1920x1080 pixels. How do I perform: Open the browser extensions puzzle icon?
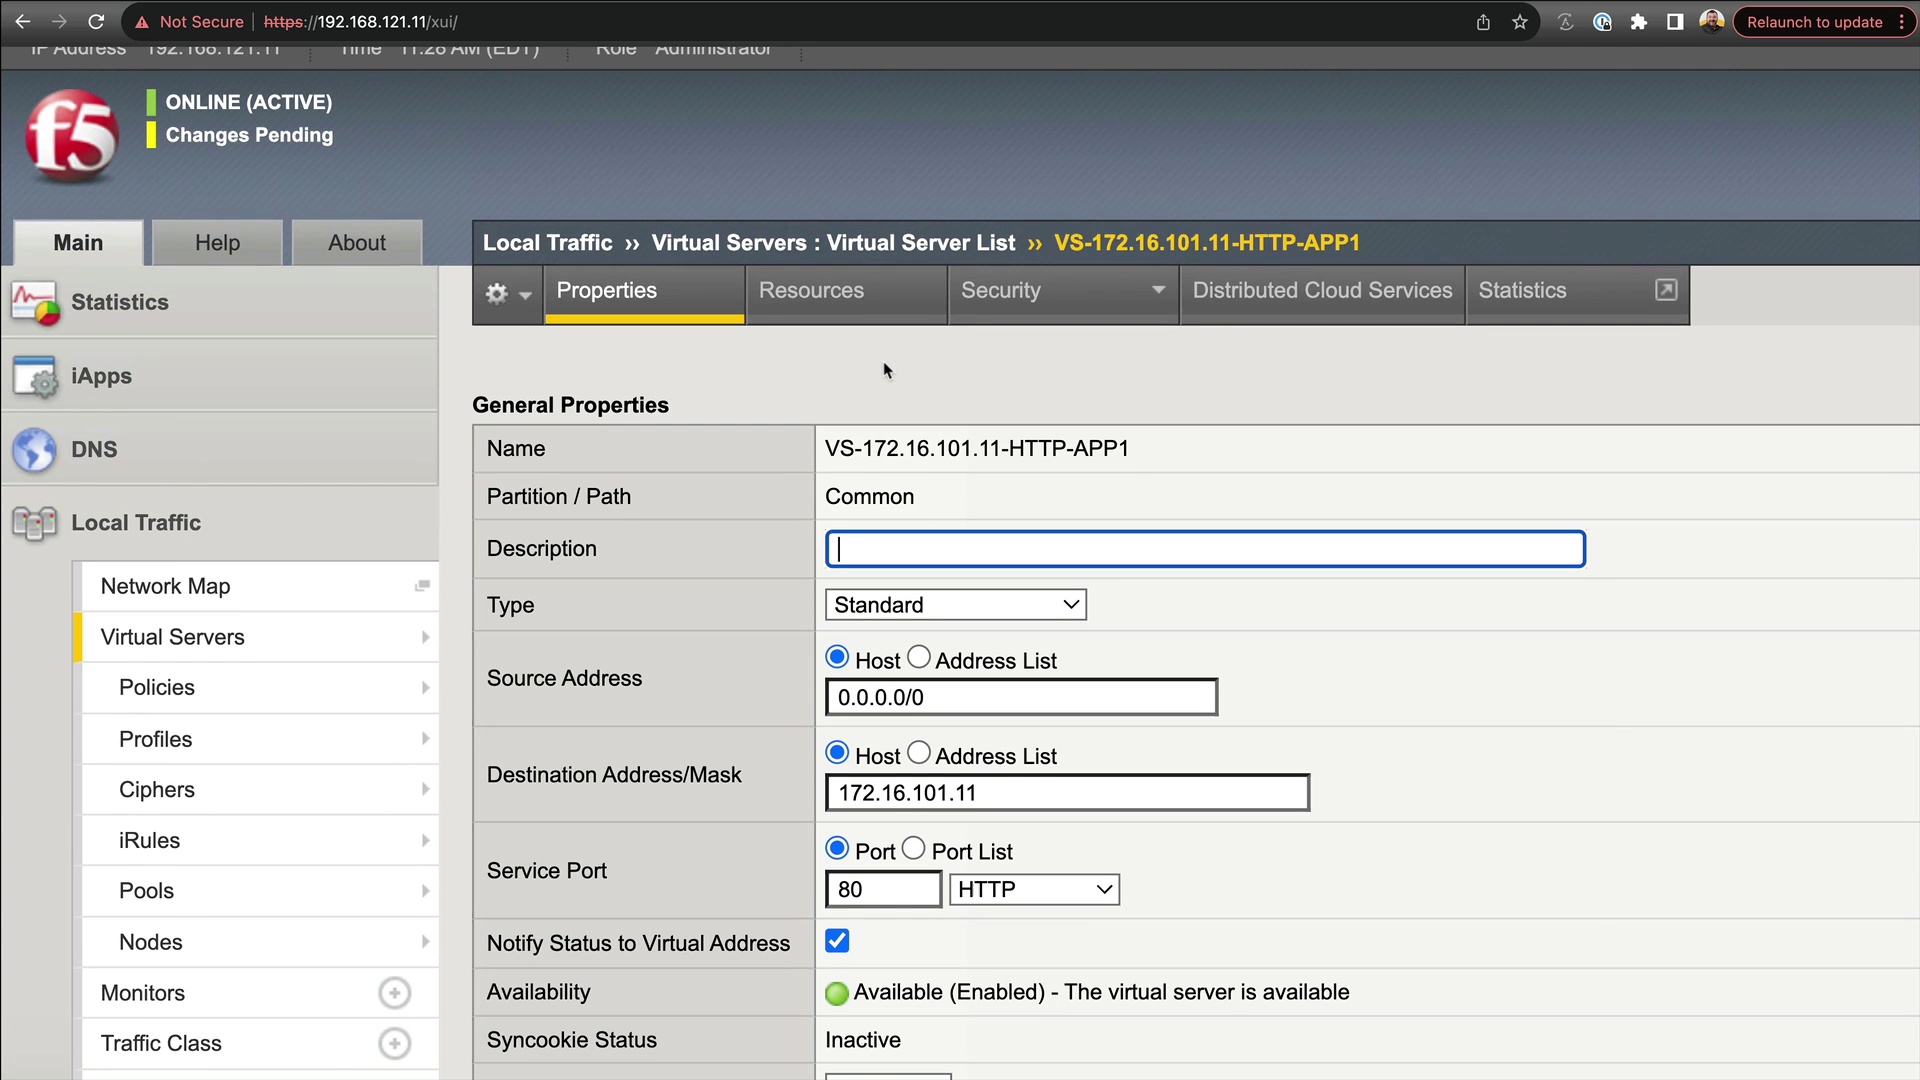1638,22
